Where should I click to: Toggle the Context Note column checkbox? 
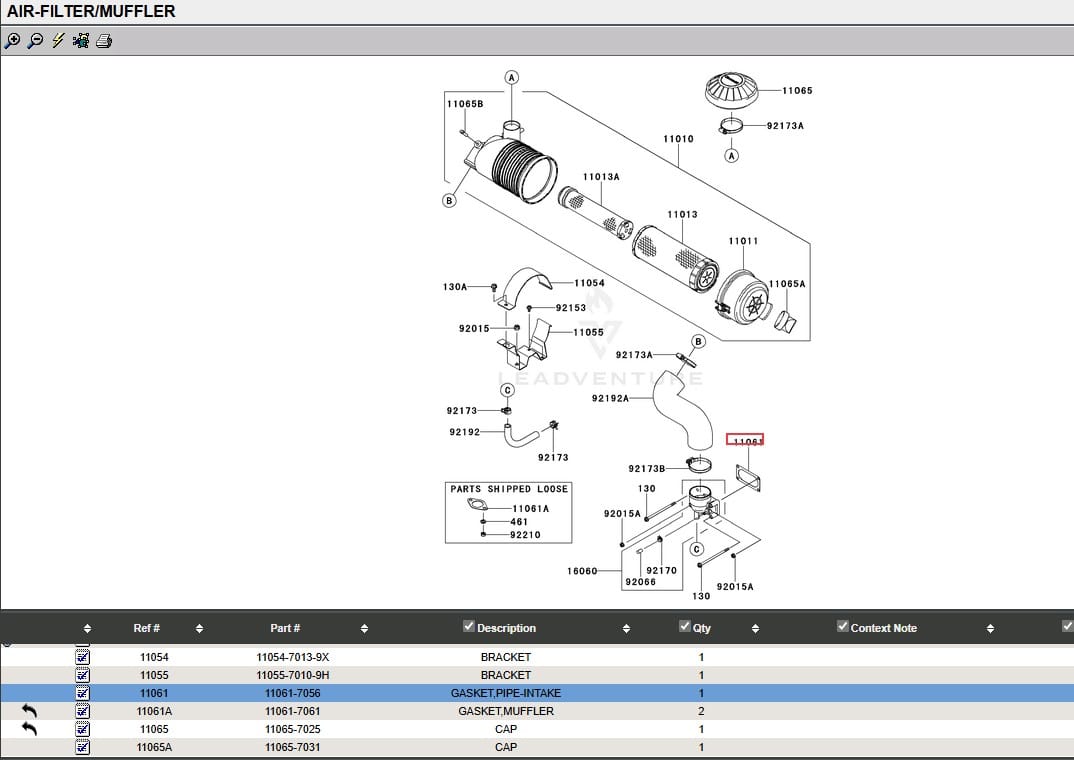842,627
